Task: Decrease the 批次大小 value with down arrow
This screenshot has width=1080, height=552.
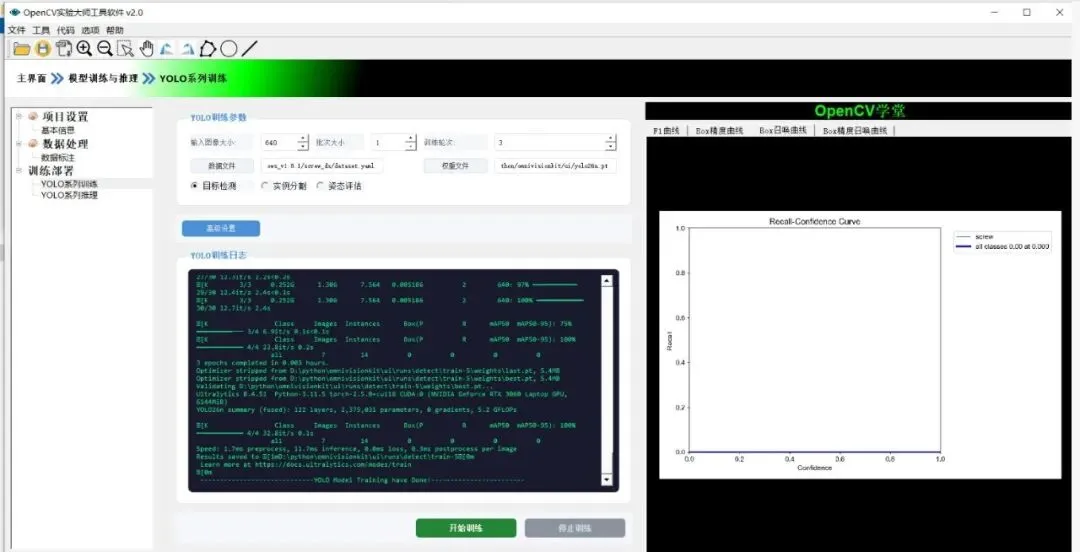Action: pos(411,147)
